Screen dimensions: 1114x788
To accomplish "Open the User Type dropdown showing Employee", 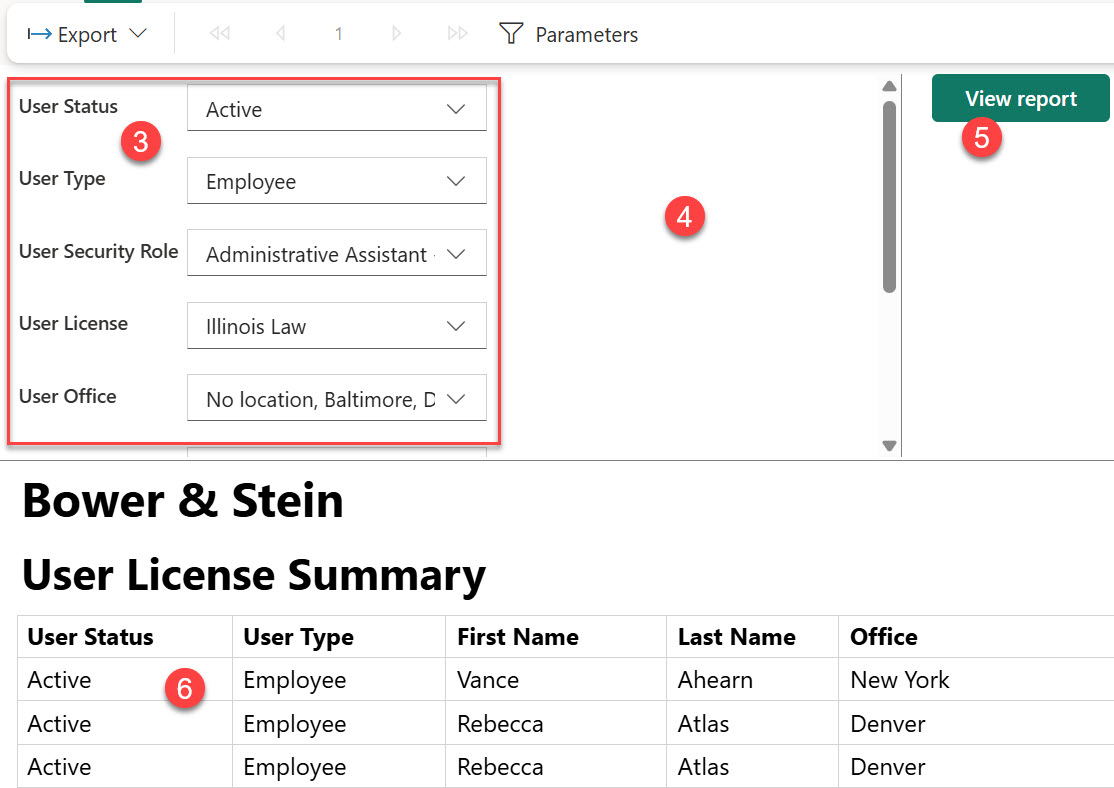I will (337, 180).
